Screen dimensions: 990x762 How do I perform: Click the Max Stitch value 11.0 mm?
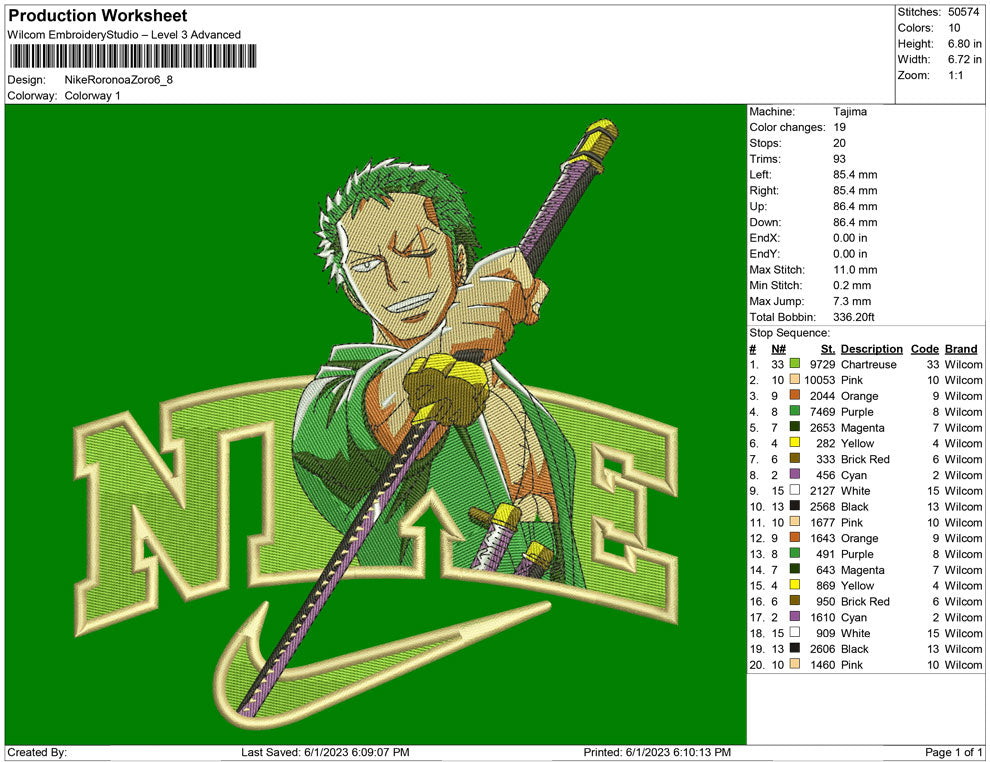pos(855,270)
